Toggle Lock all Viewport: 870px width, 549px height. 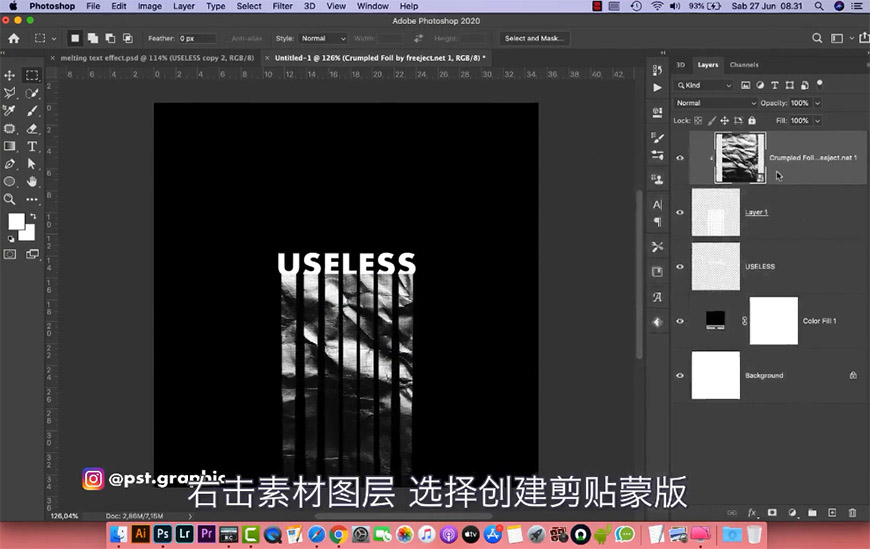752,120
